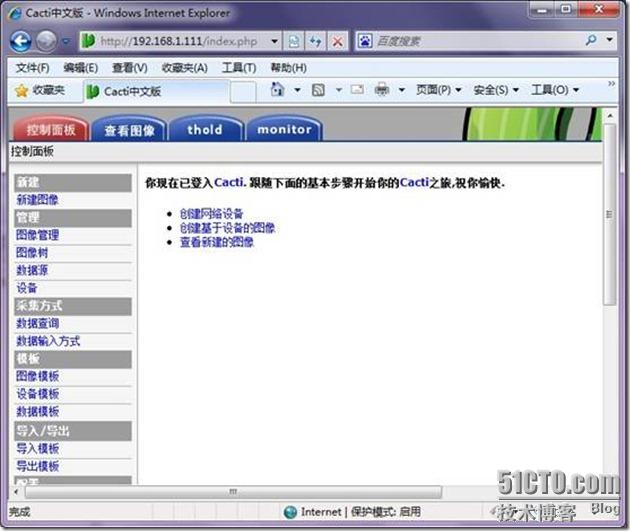This screenshot has width=630, height=531.
Task: Expand the Home button dropdown arrow
Action: [x=297, y=90]
